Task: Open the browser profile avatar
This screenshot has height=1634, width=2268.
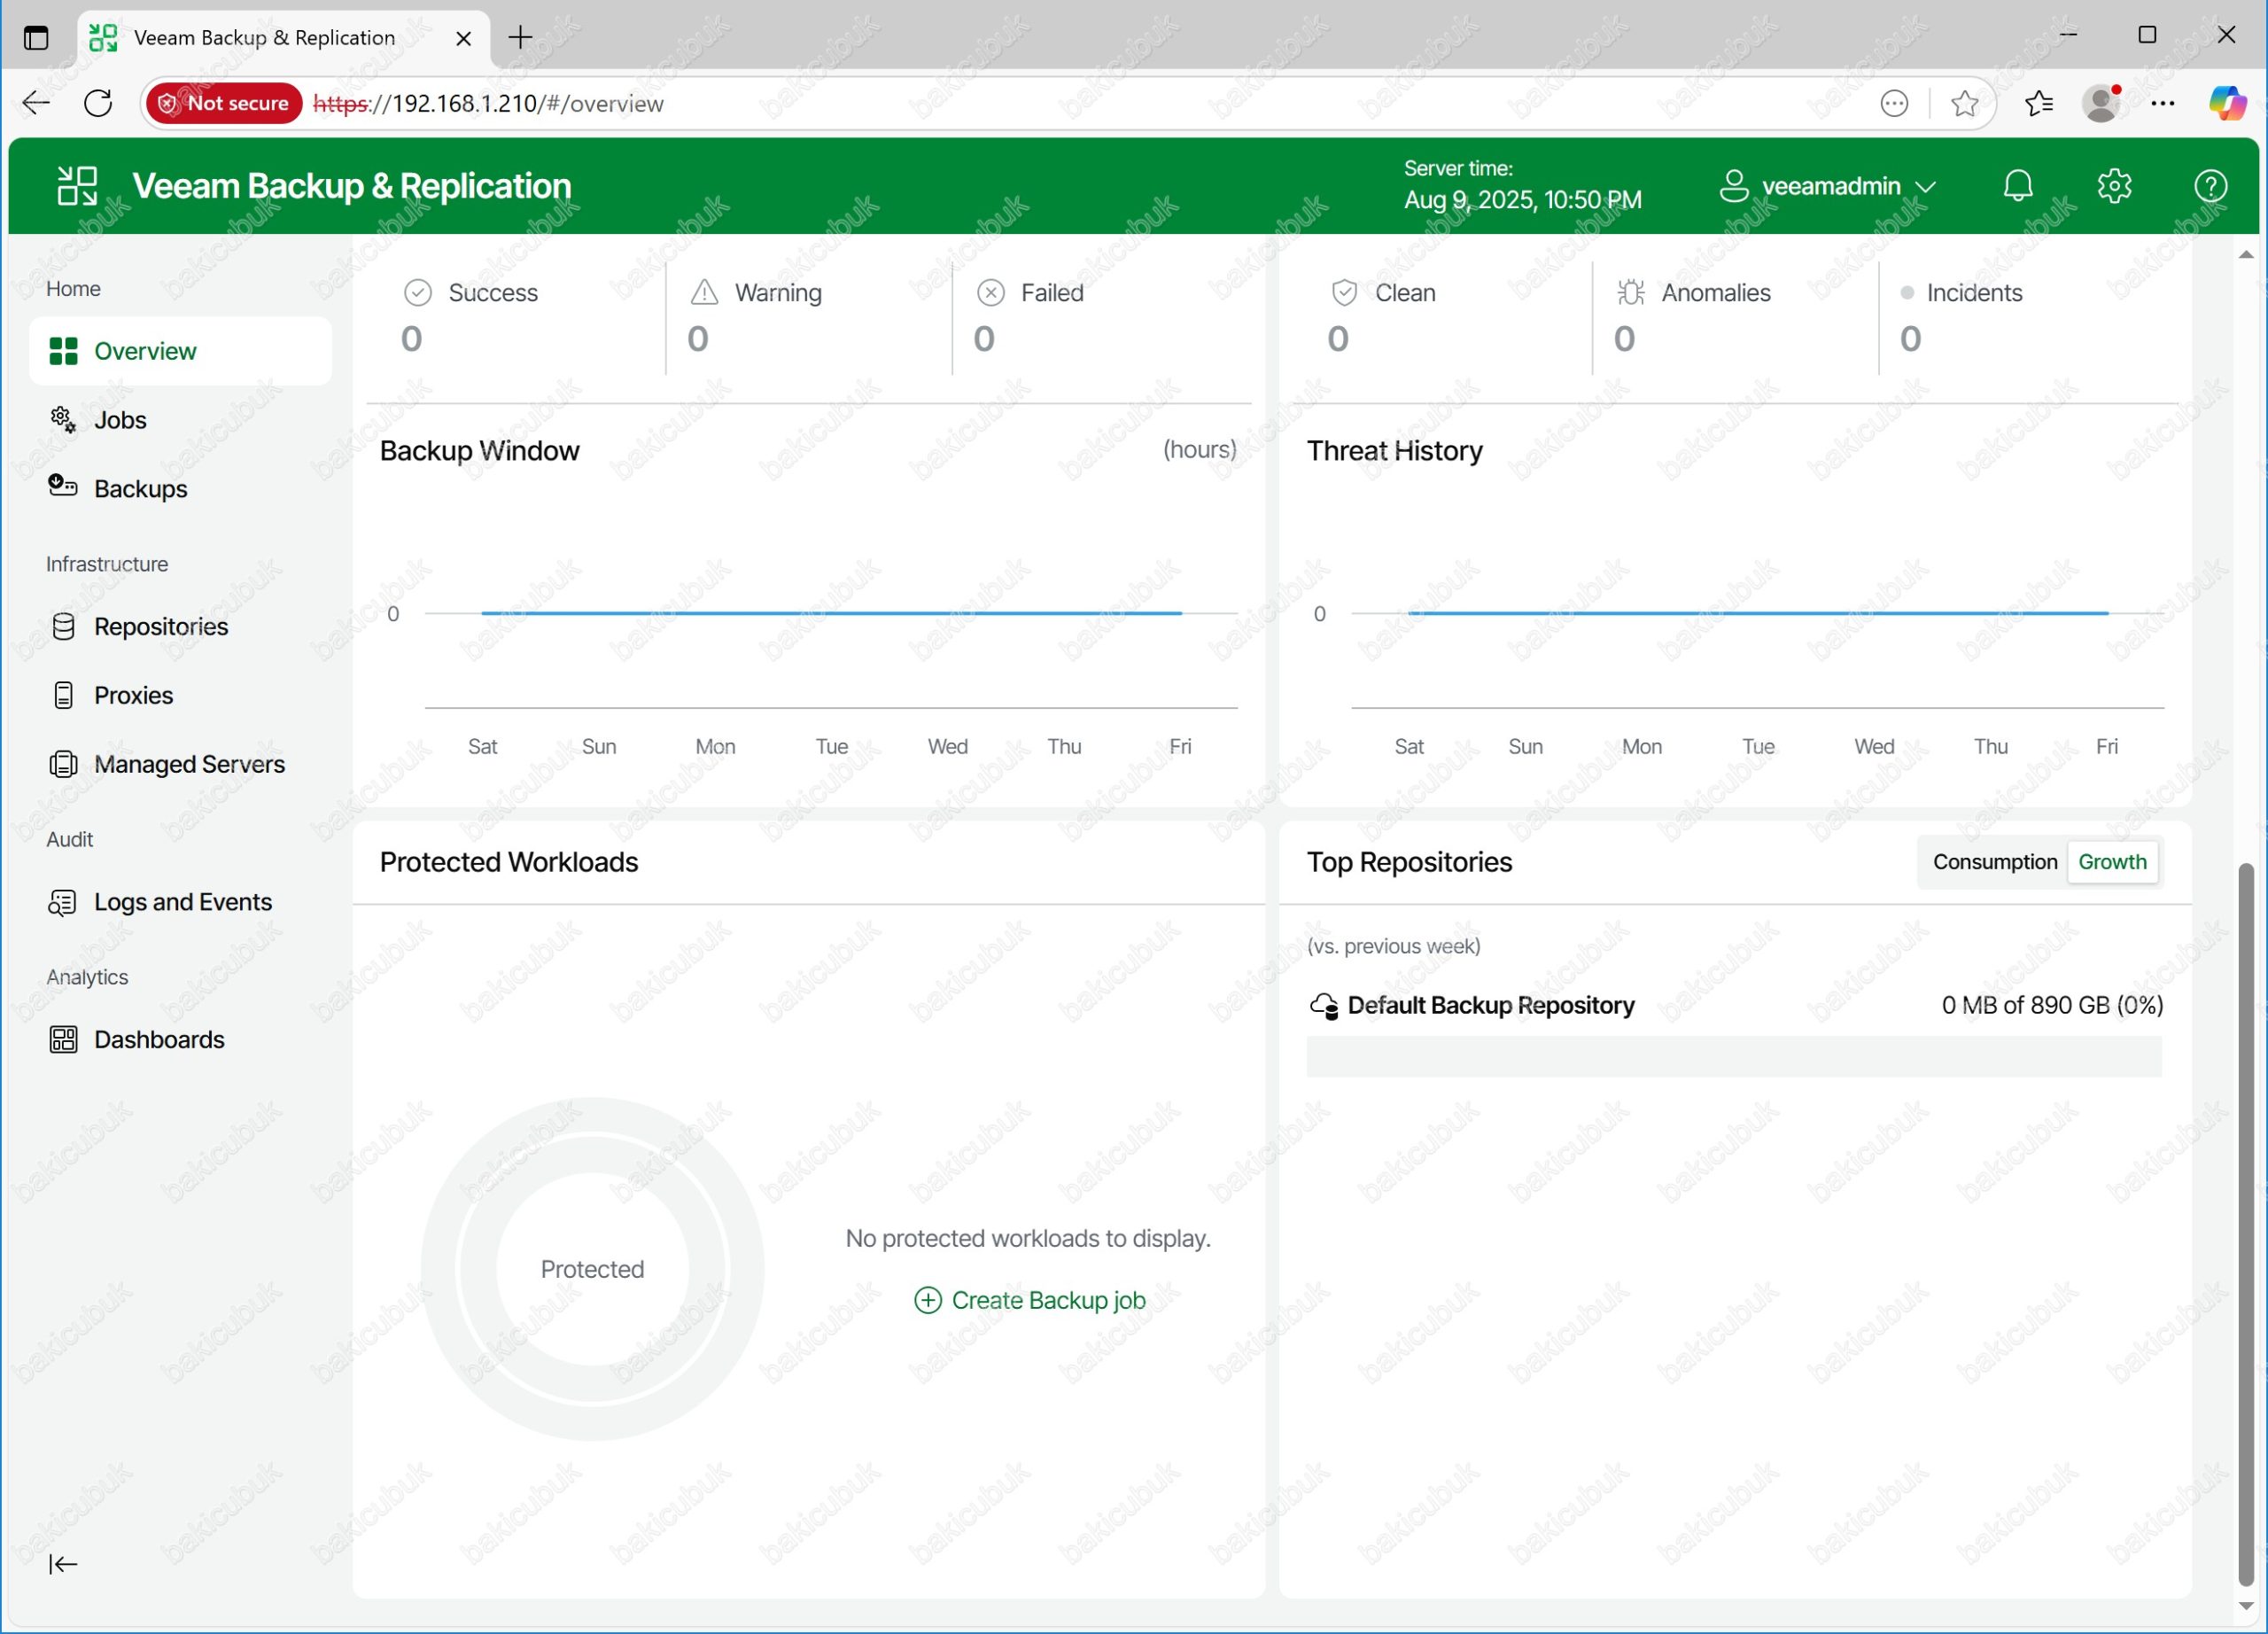Action: (2101, 103)
